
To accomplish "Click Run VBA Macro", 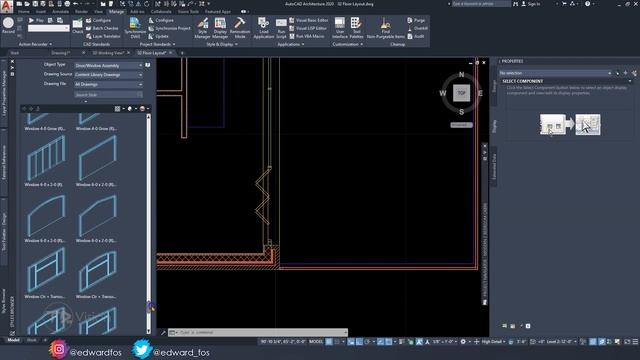I will tap(307, 36).
